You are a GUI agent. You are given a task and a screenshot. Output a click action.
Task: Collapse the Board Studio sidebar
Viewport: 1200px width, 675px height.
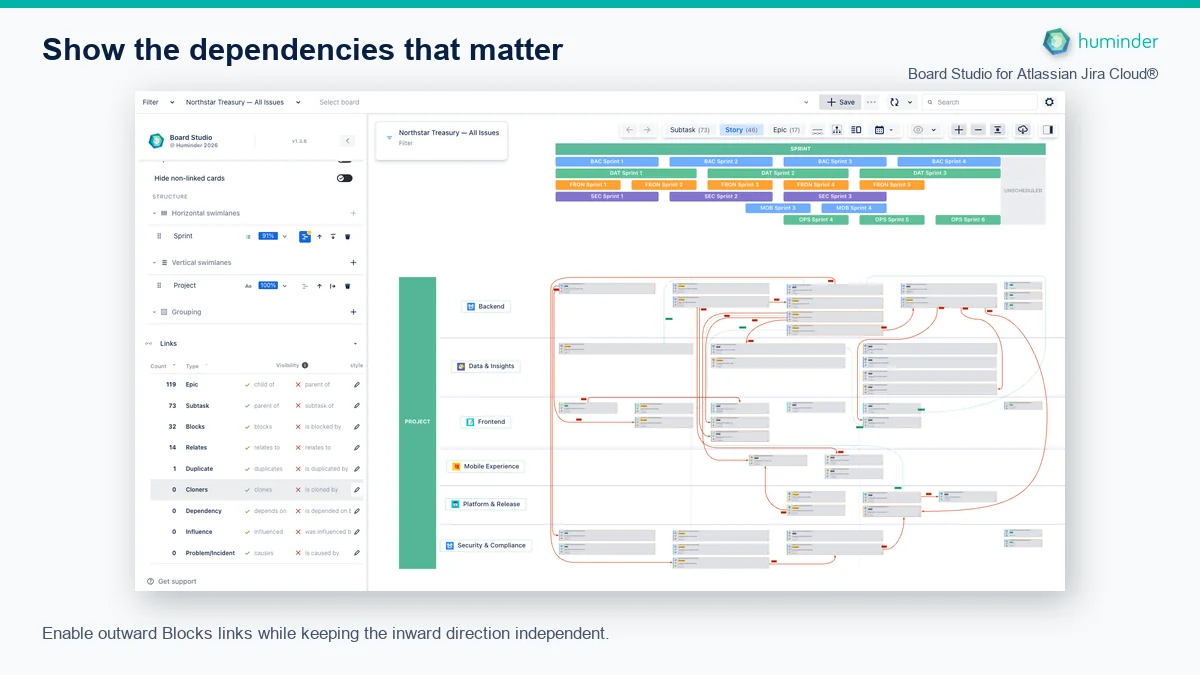click(347, 141)
